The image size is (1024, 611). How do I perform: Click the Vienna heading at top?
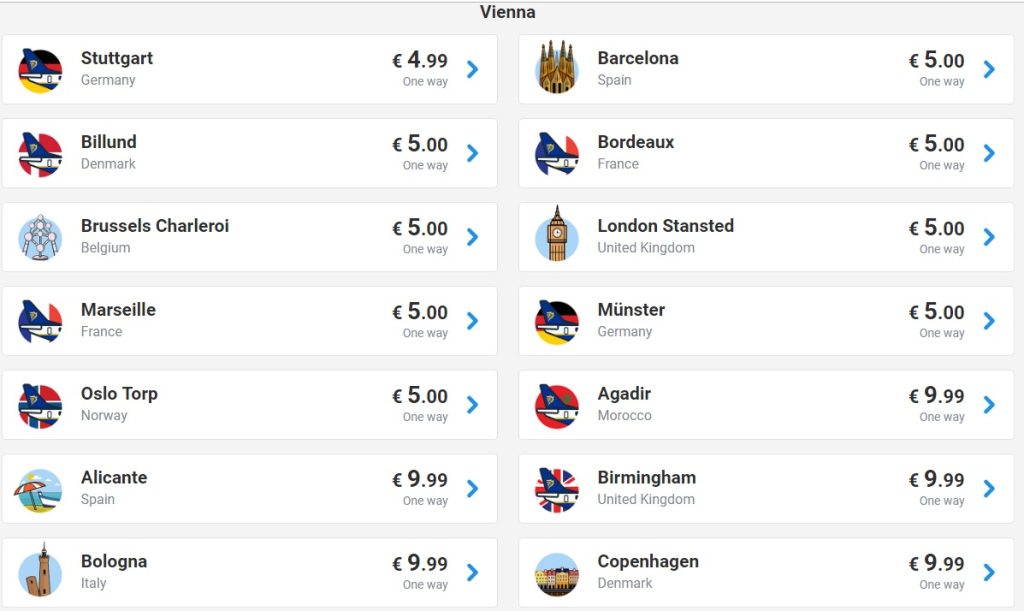point(508,13)
